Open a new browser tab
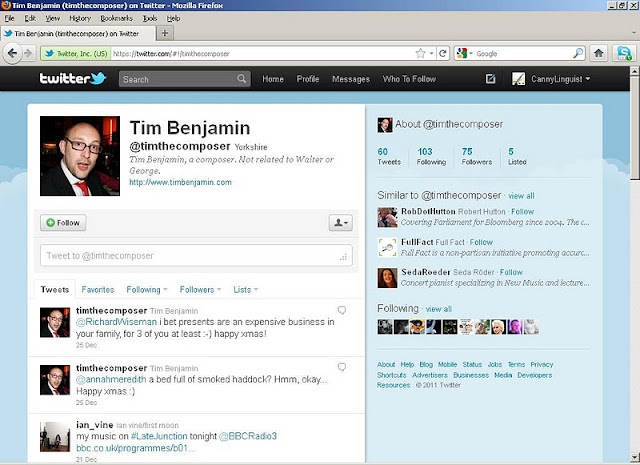Image resolution: width=640 pixels, height=465 pixels. (x=165, y=33)
